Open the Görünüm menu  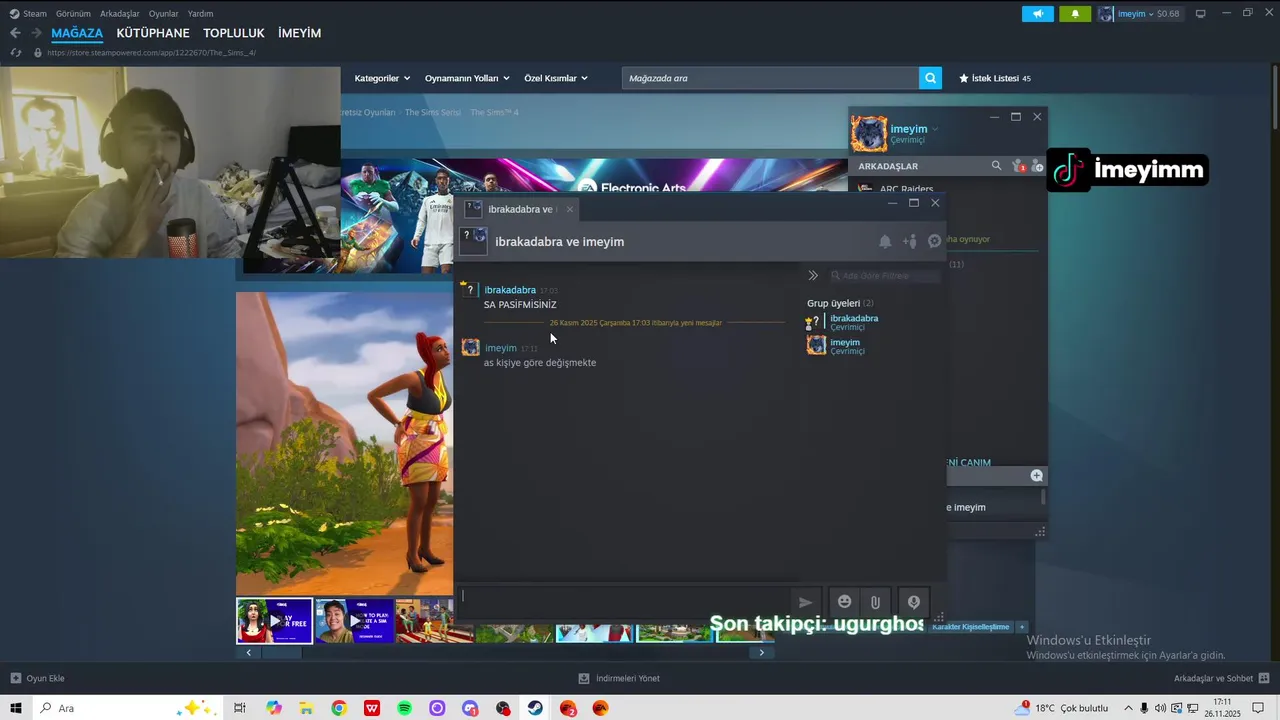click(x=73, y=14)
